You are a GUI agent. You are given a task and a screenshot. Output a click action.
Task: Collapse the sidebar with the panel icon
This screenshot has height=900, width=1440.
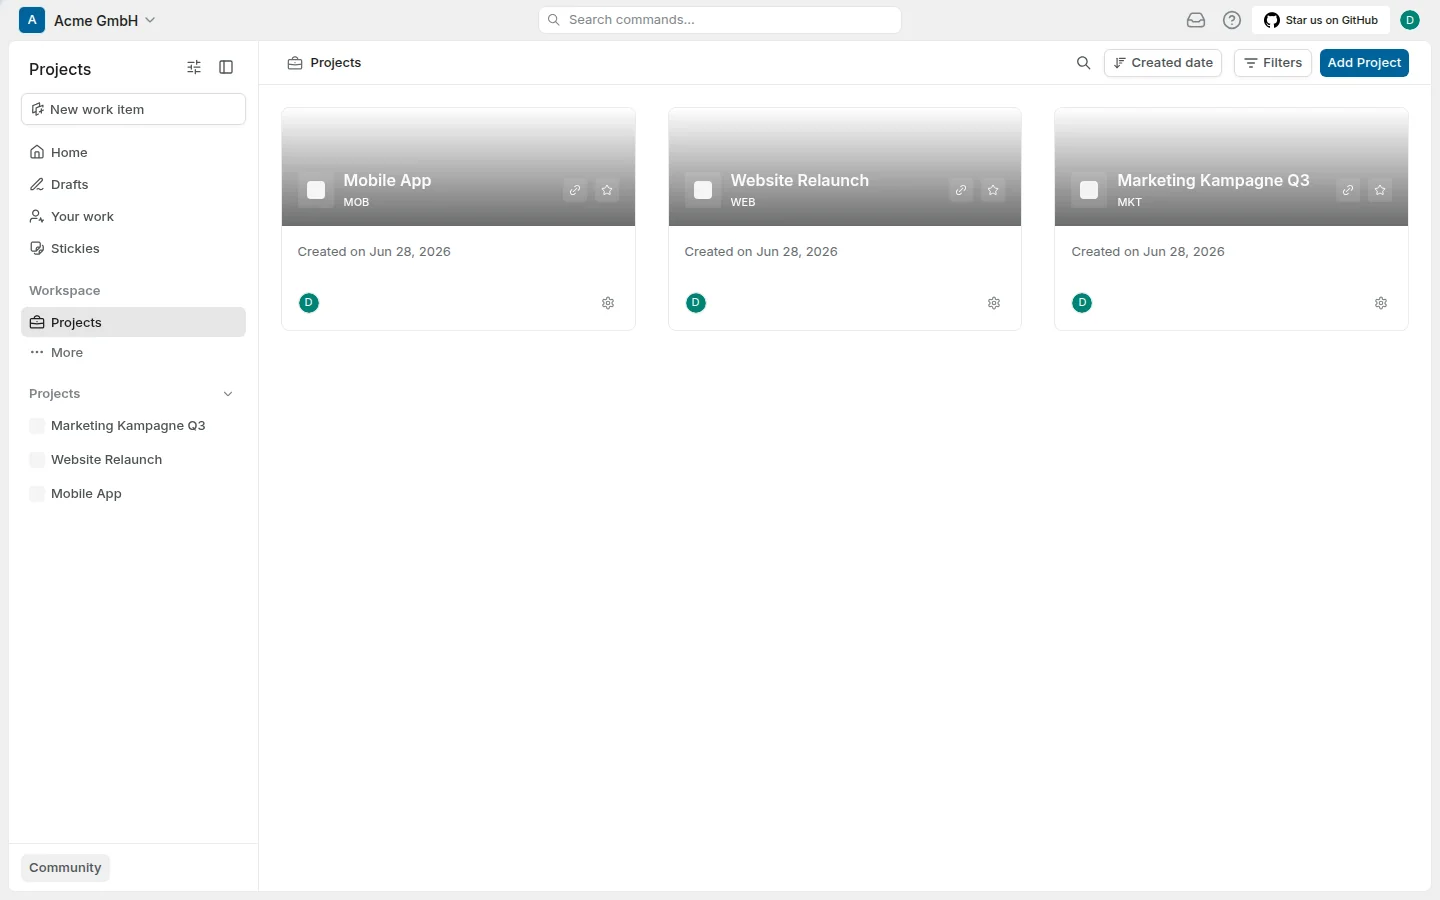coord(226,67)
